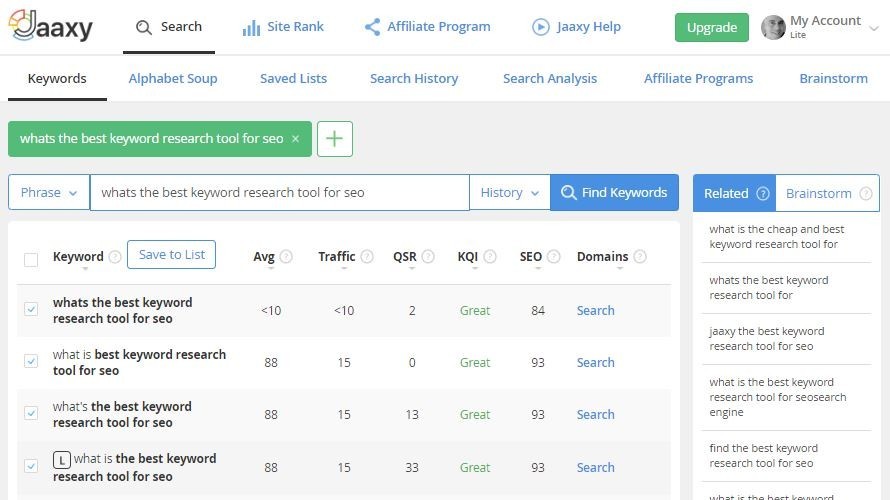Switch to the Saved Lists tab
The height and width of the screenshot is (500, 890).
(x=293, y=78)
